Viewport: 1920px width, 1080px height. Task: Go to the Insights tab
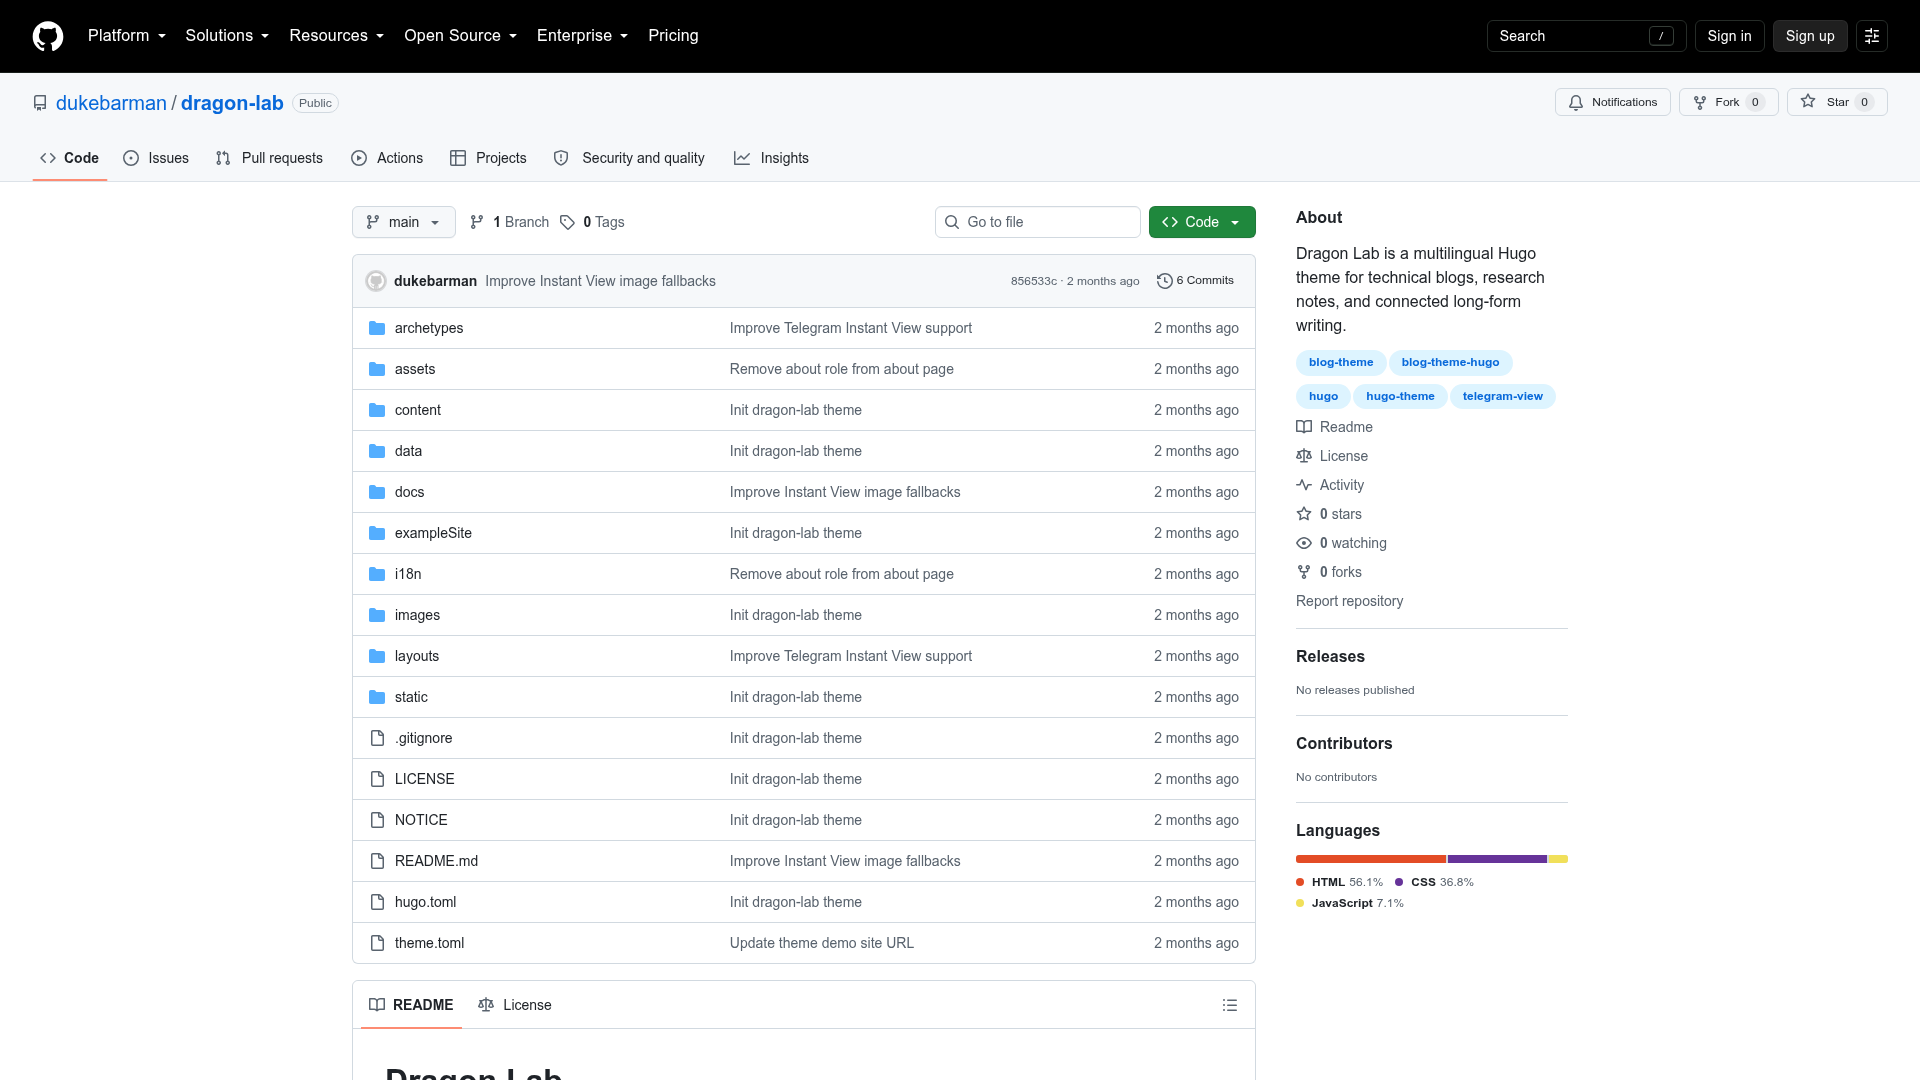771,158
